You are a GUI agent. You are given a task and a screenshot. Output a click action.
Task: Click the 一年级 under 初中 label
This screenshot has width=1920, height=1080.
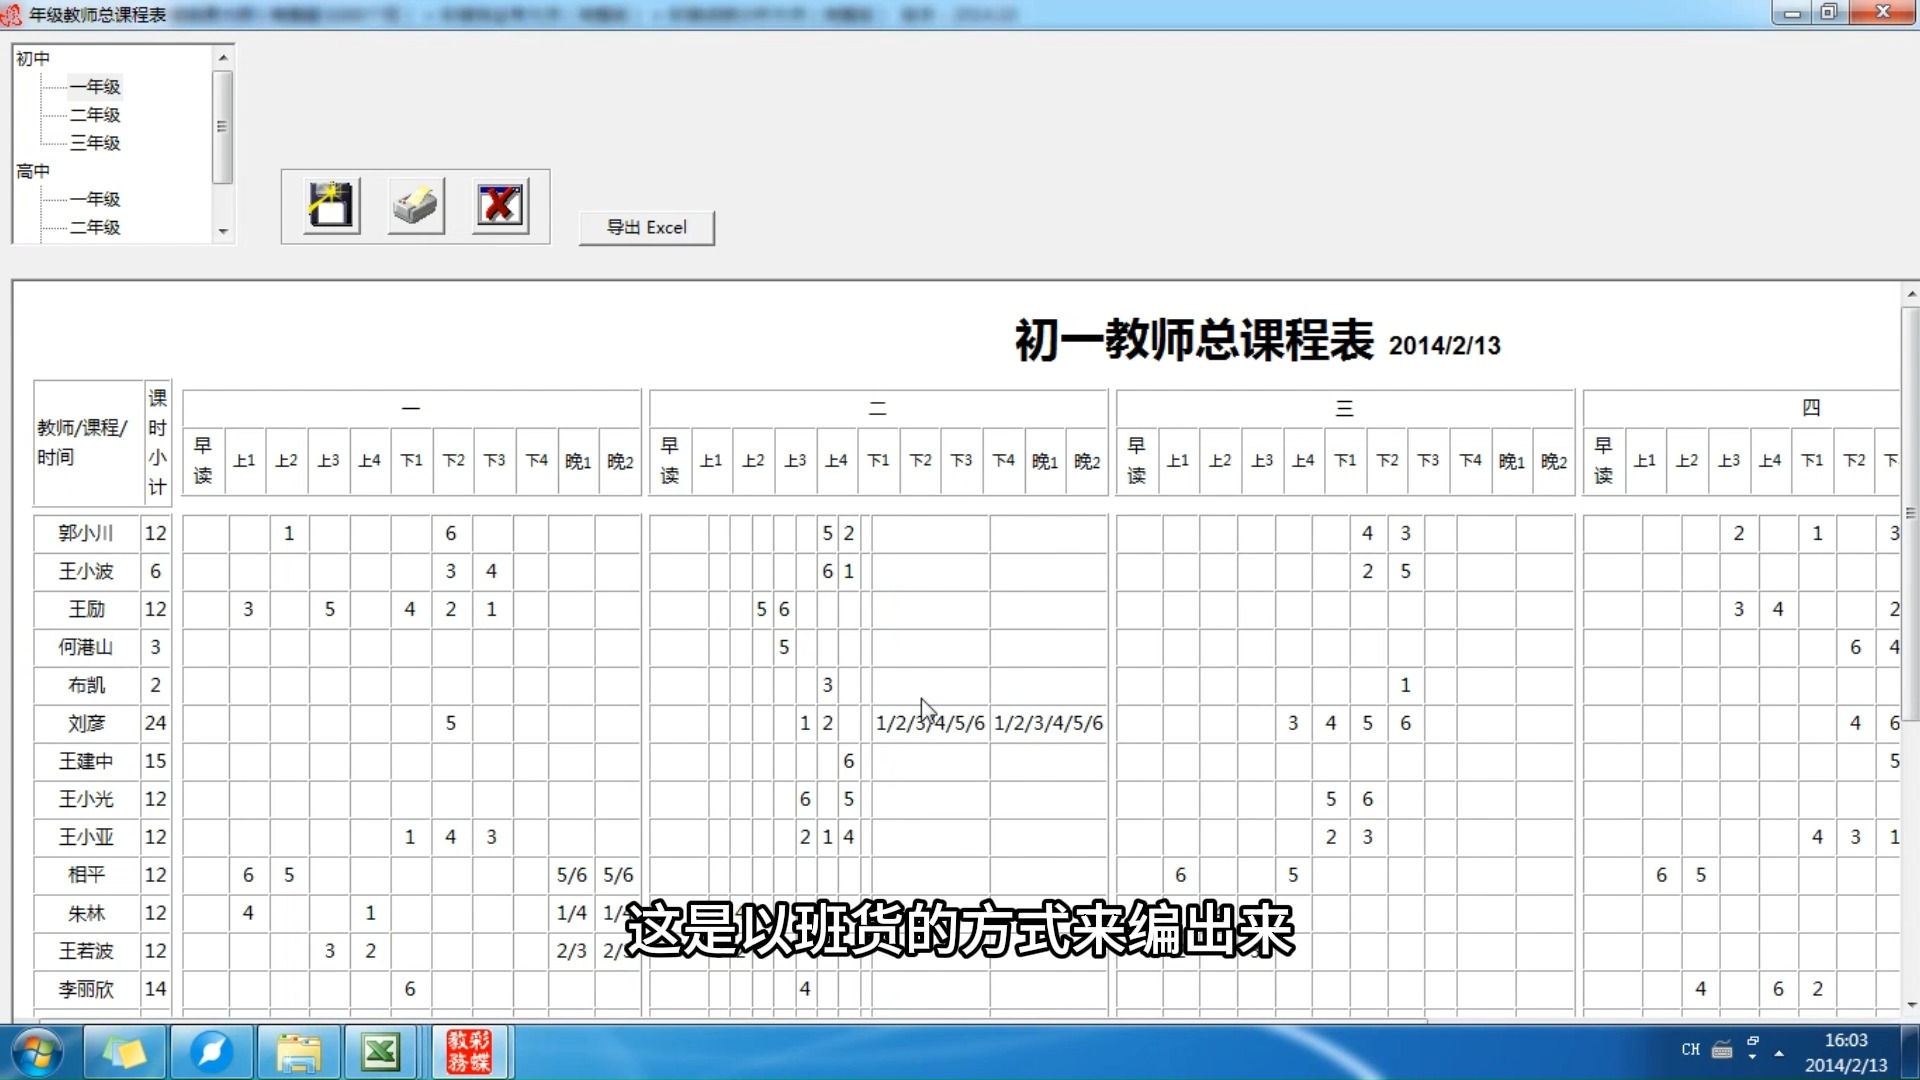(95, 86)
